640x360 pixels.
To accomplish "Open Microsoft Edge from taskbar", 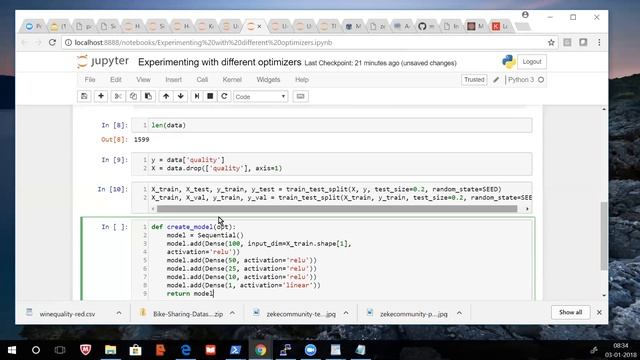I will click(x=185, y=350).
